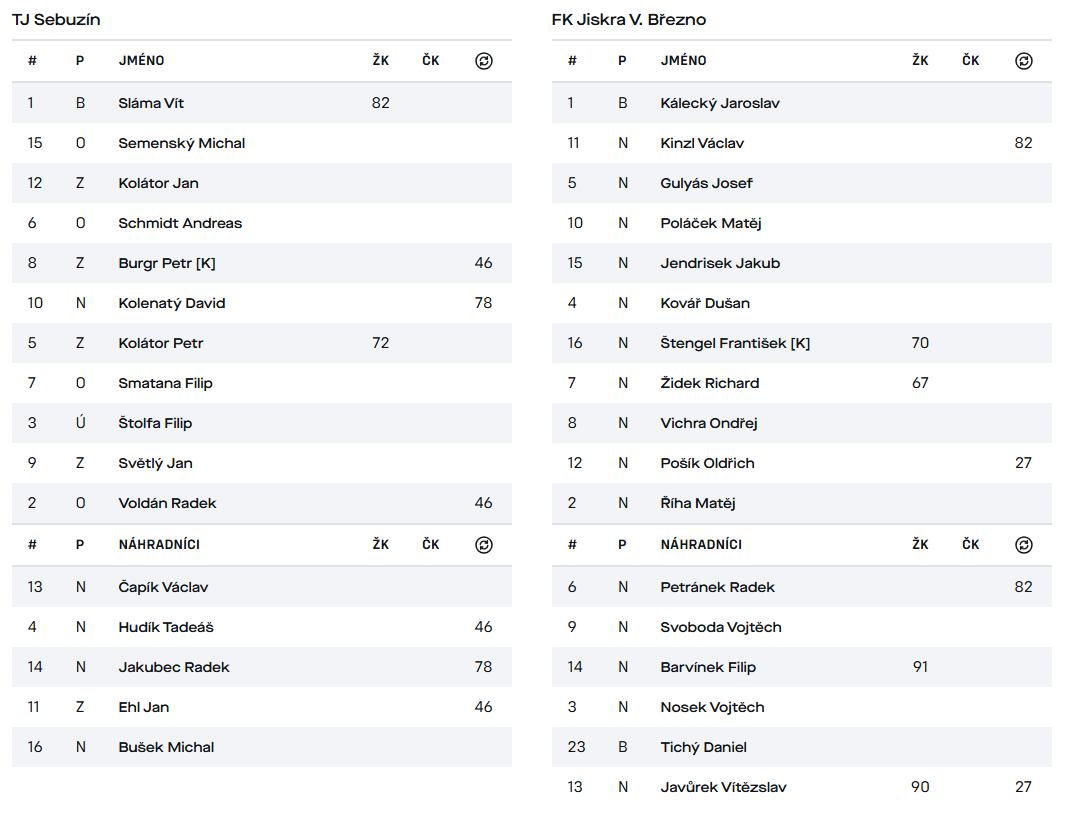Click substitution icon in FK Jiskra starters header

tap(1023, 61)
